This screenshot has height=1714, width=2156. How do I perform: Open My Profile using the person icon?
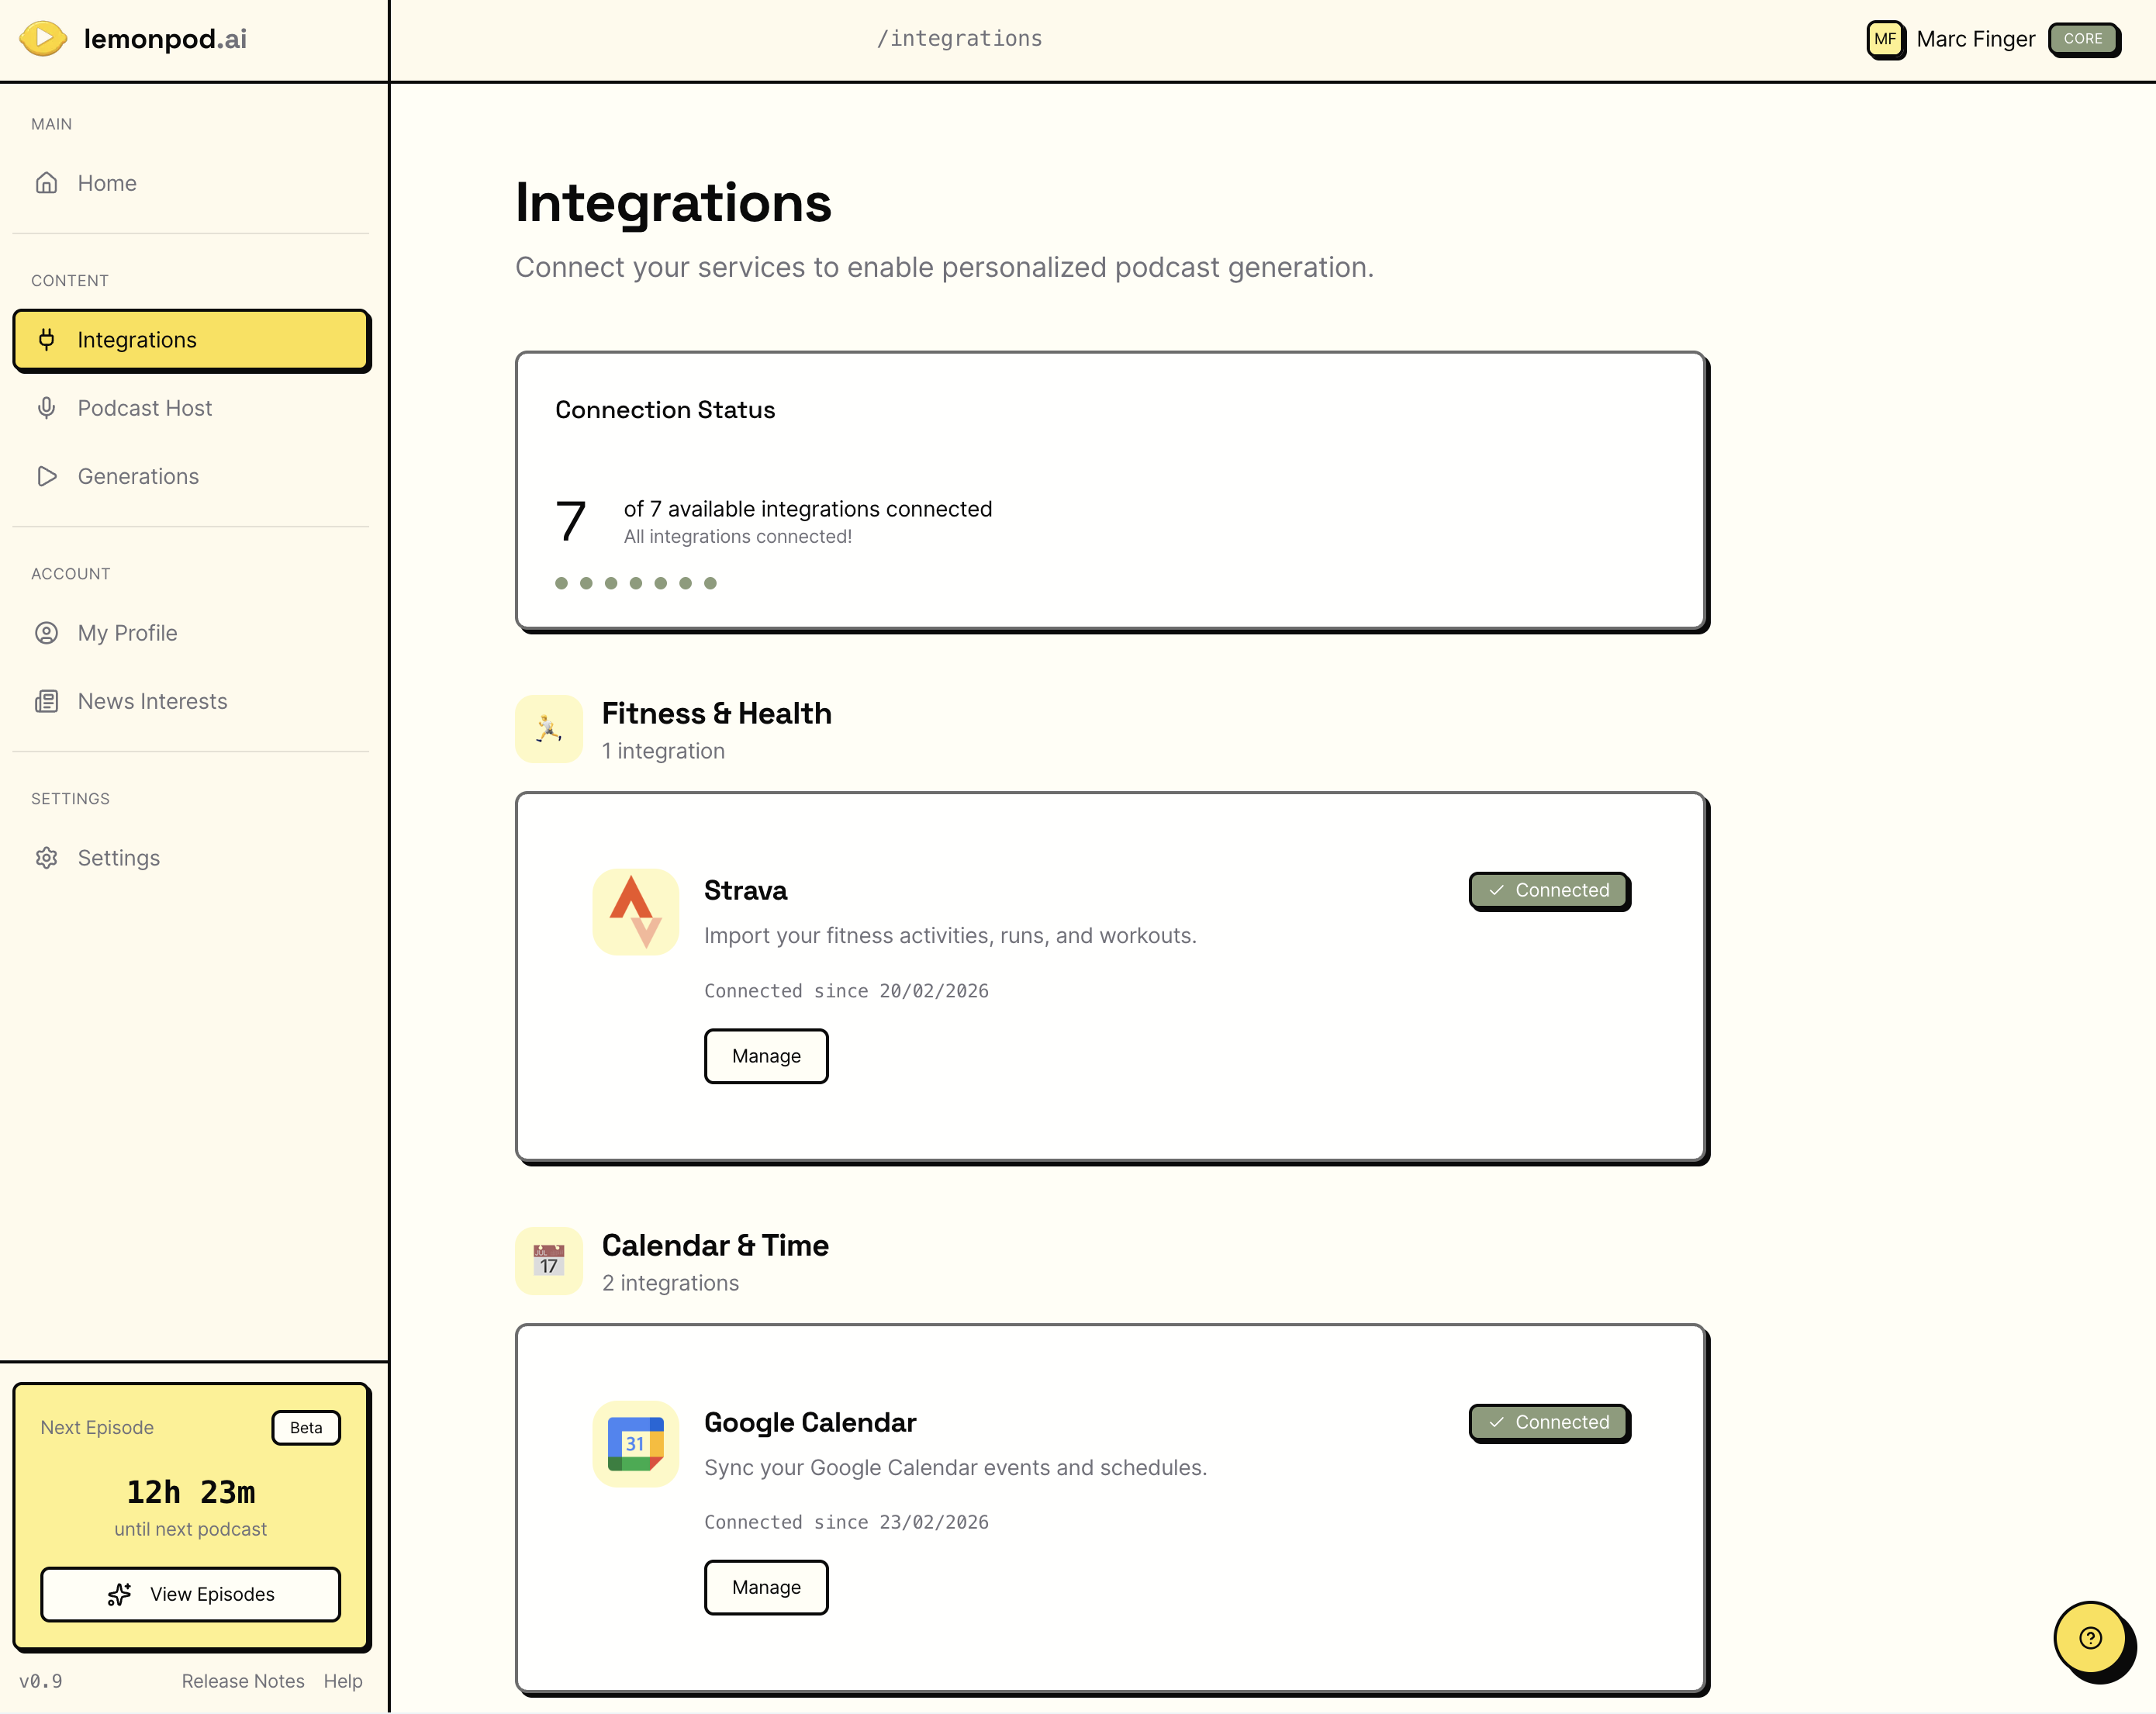[47, 633]
